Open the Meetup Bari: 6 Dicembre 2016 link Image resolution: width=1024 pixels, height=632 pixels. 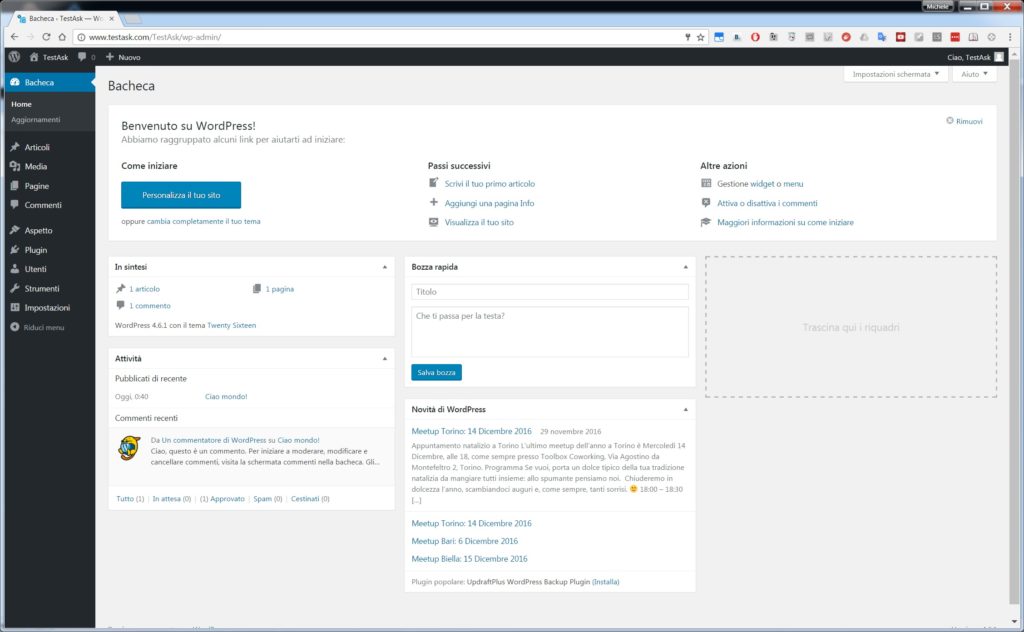click(464, 541)
